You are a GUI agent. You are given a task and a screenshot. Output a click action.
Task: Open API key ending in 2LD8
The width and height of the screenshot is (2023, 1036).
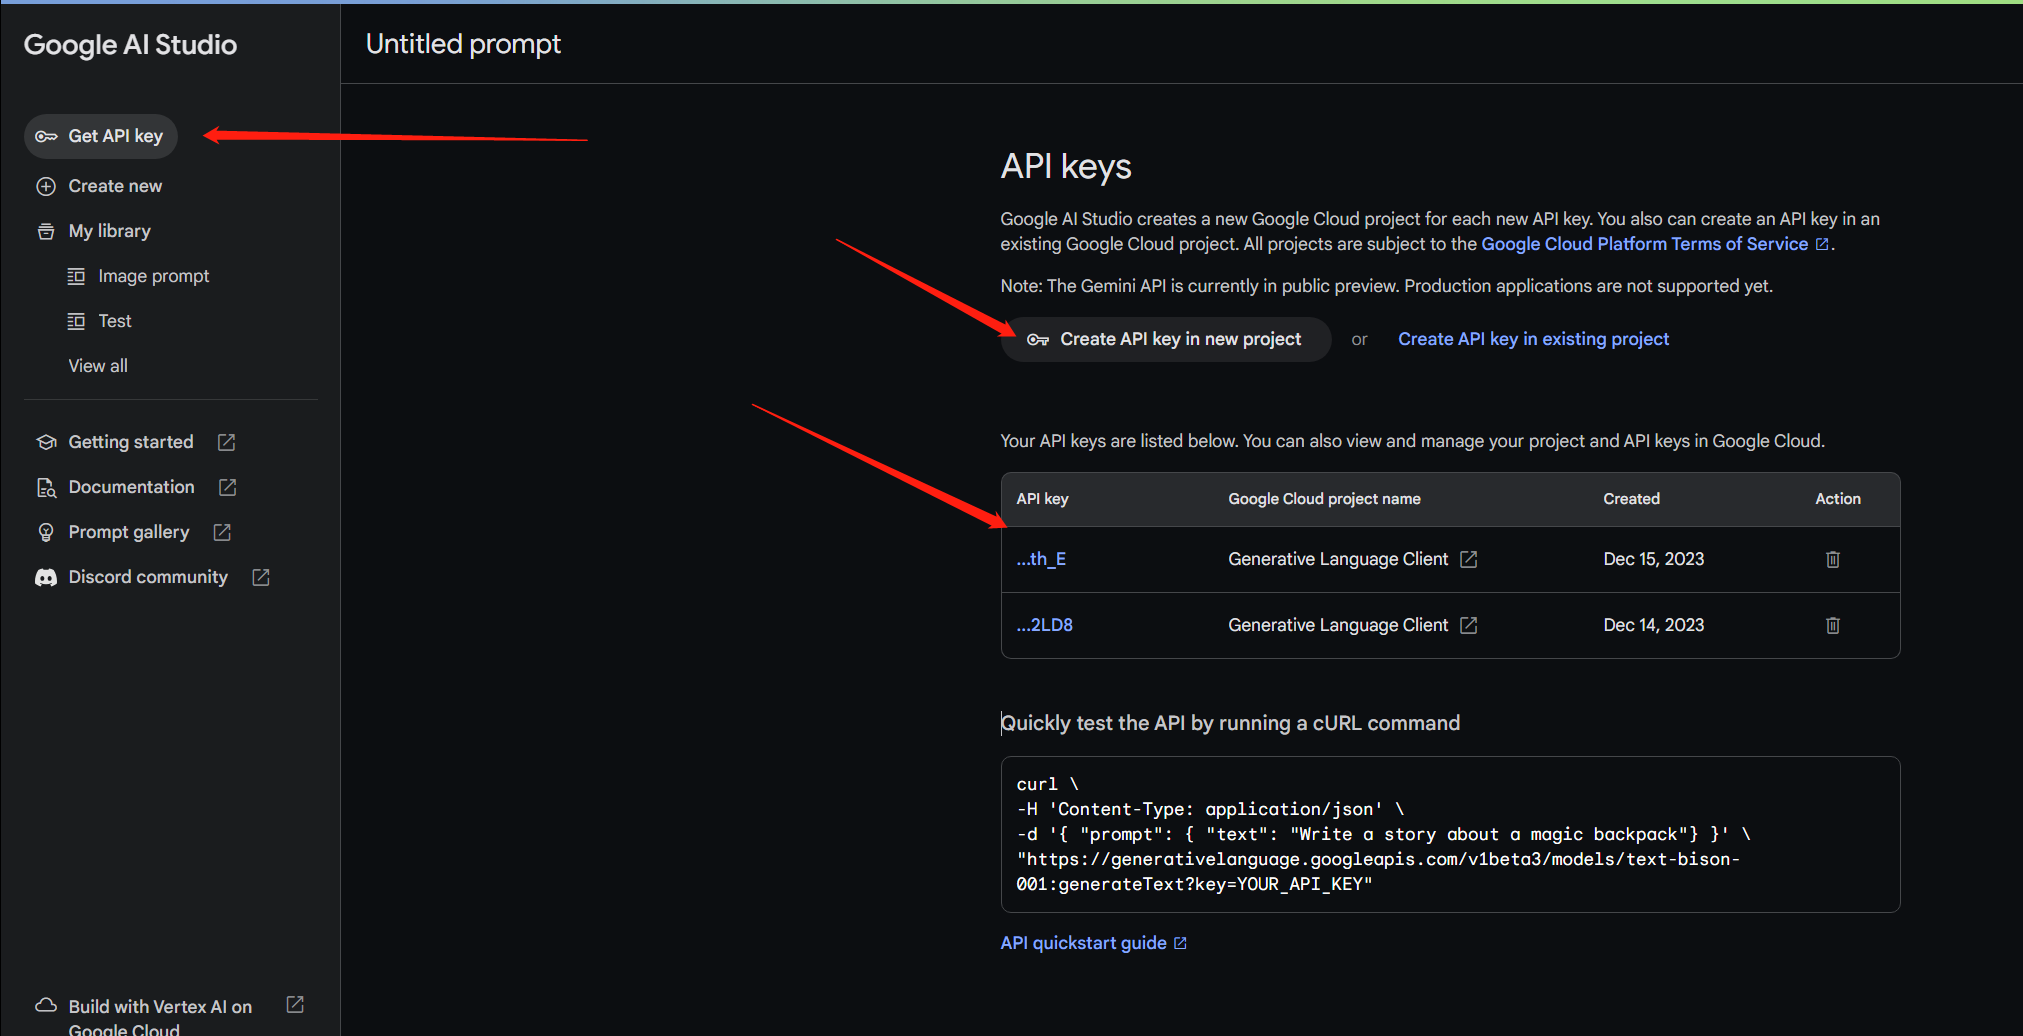[1044, 625]
